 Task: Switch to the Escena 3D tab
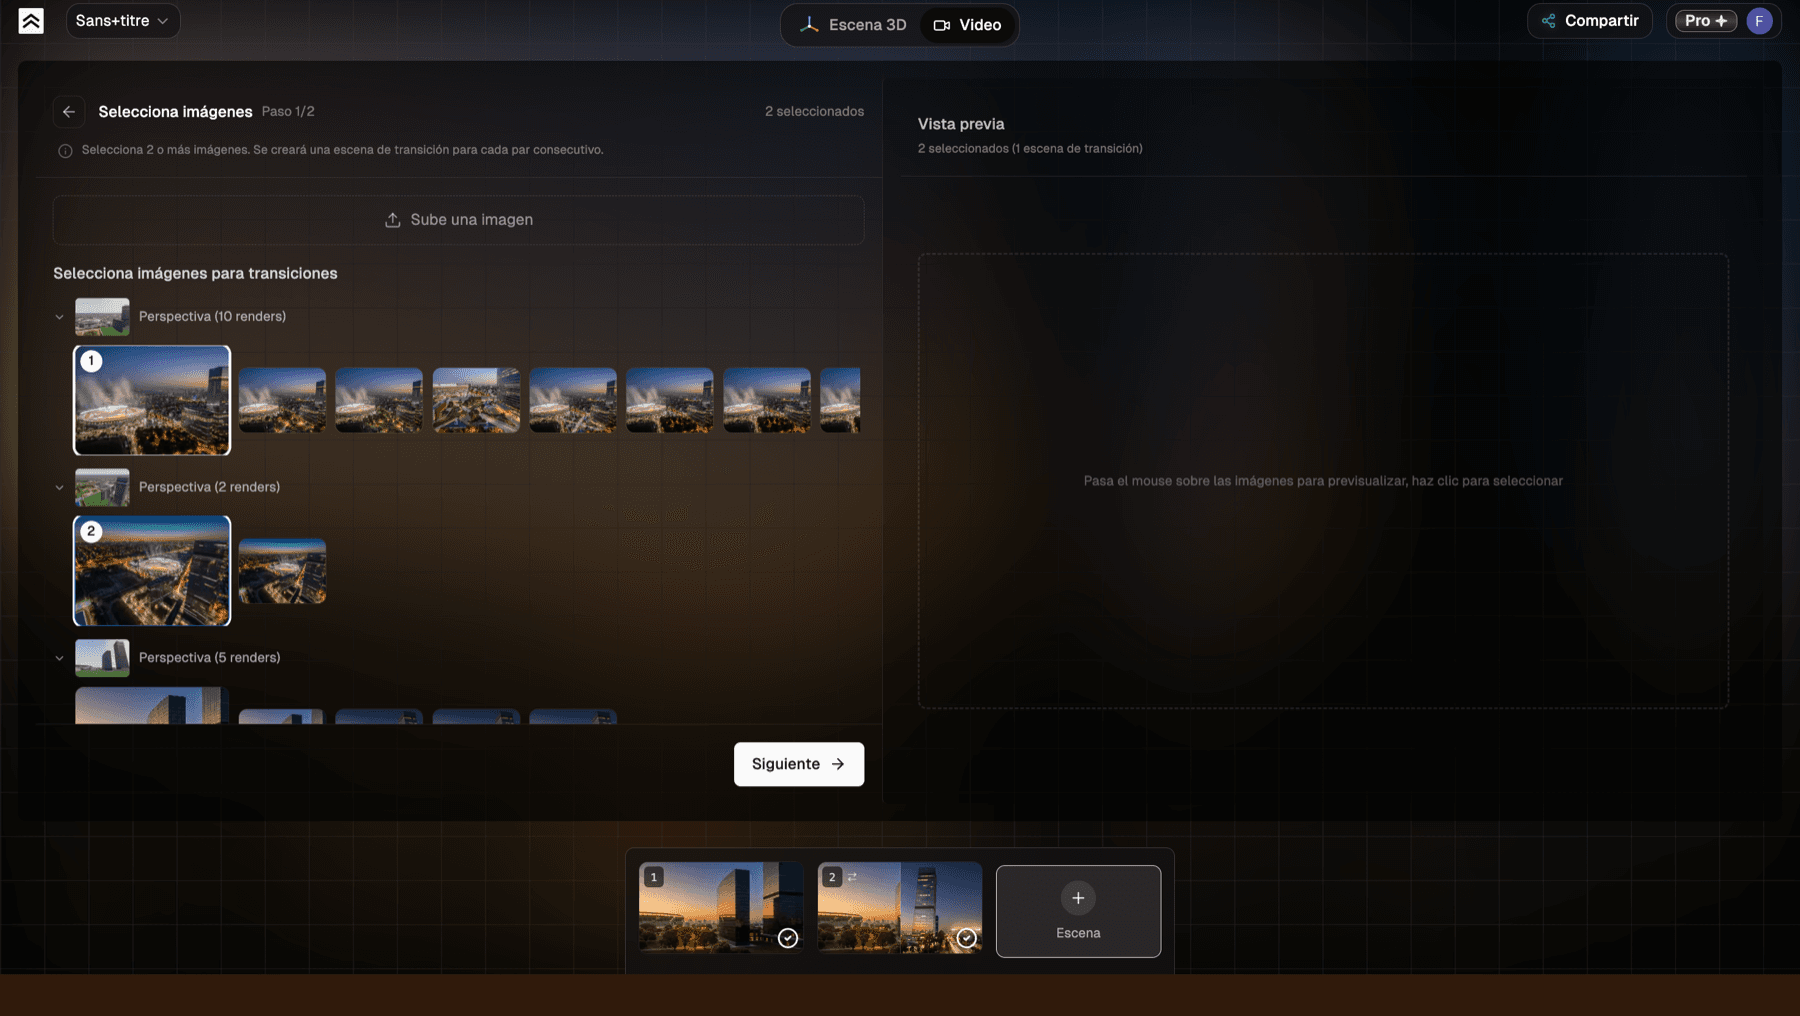coord(853,25)
